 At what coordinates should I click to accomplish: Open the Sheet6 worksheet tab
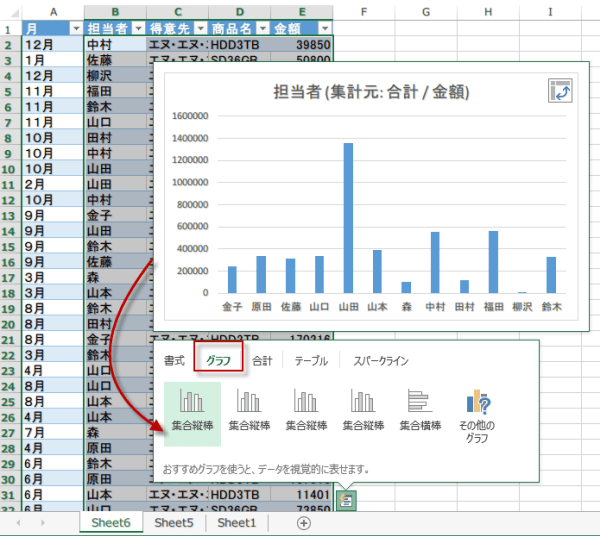pos(111,523)
